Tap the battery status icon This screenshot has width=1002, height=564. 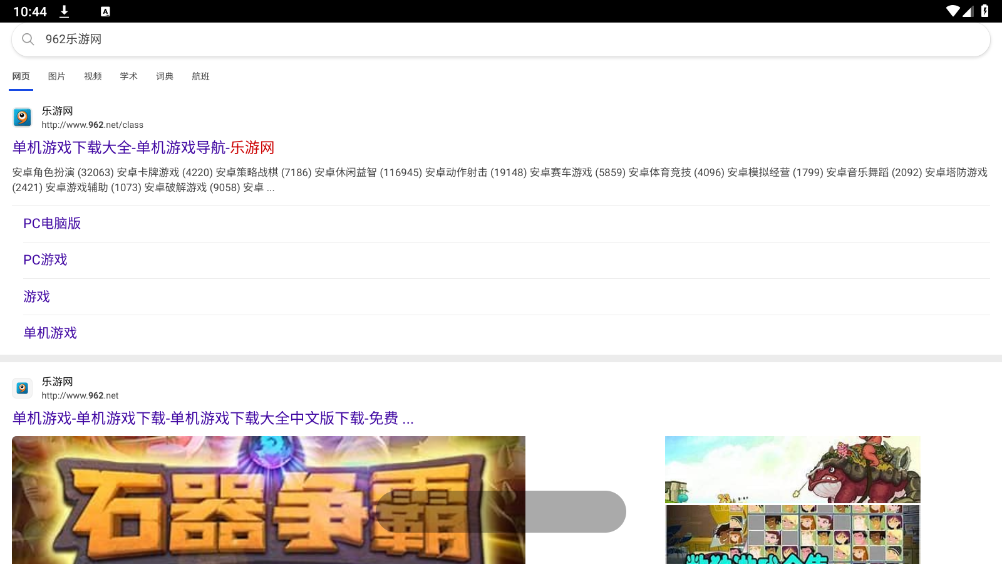click(x=985, y=11)
